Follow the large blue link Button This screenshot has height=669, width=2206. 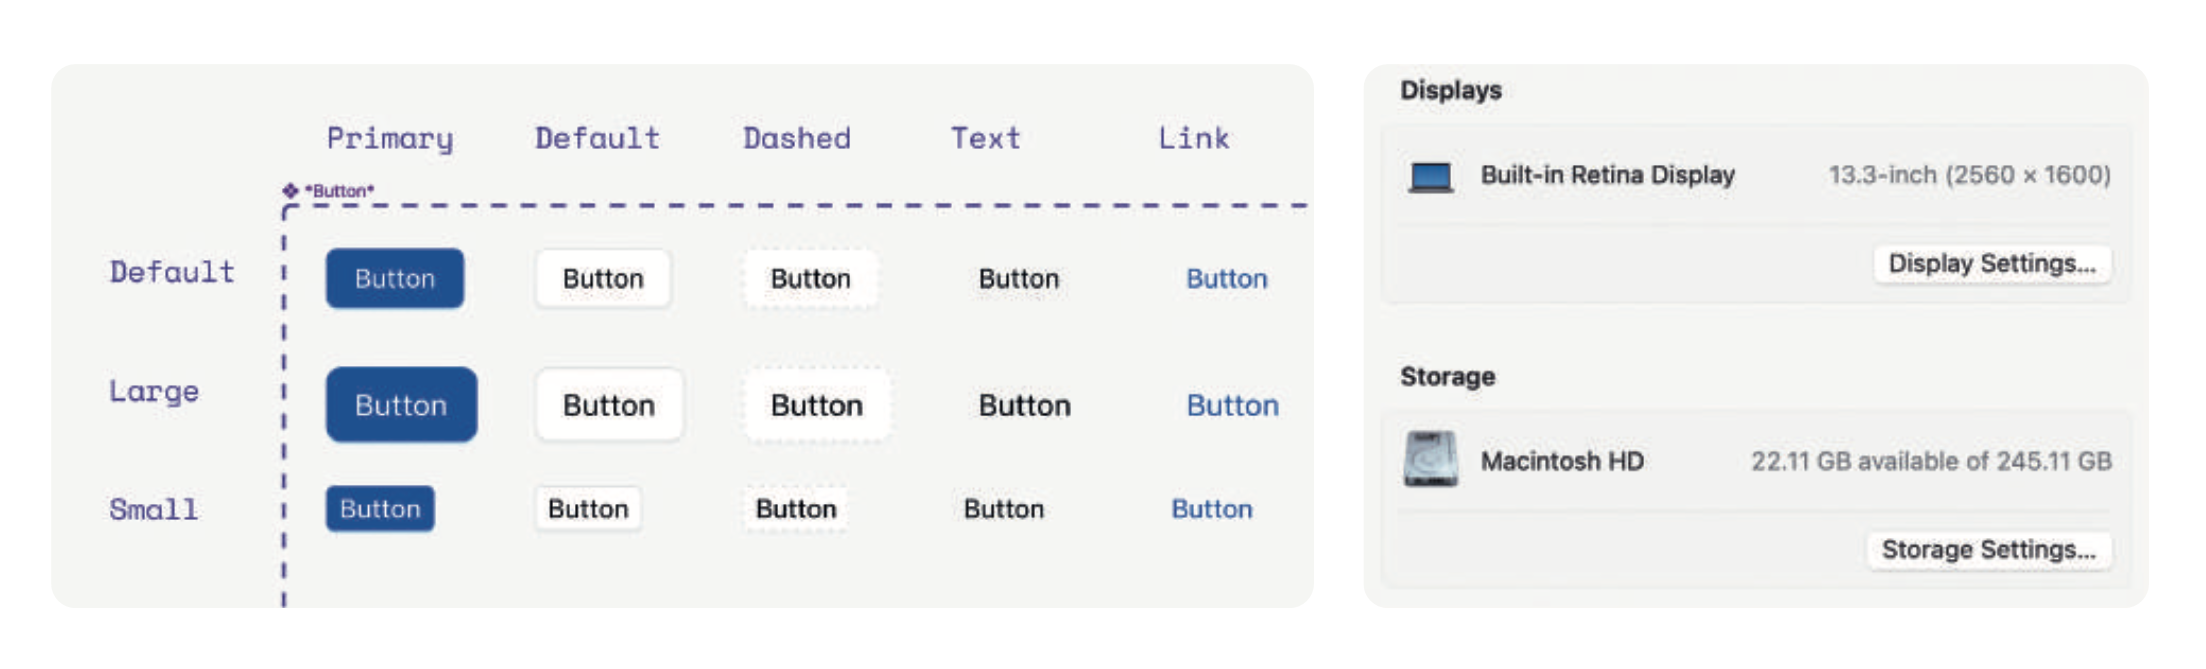coord(1232,405)
